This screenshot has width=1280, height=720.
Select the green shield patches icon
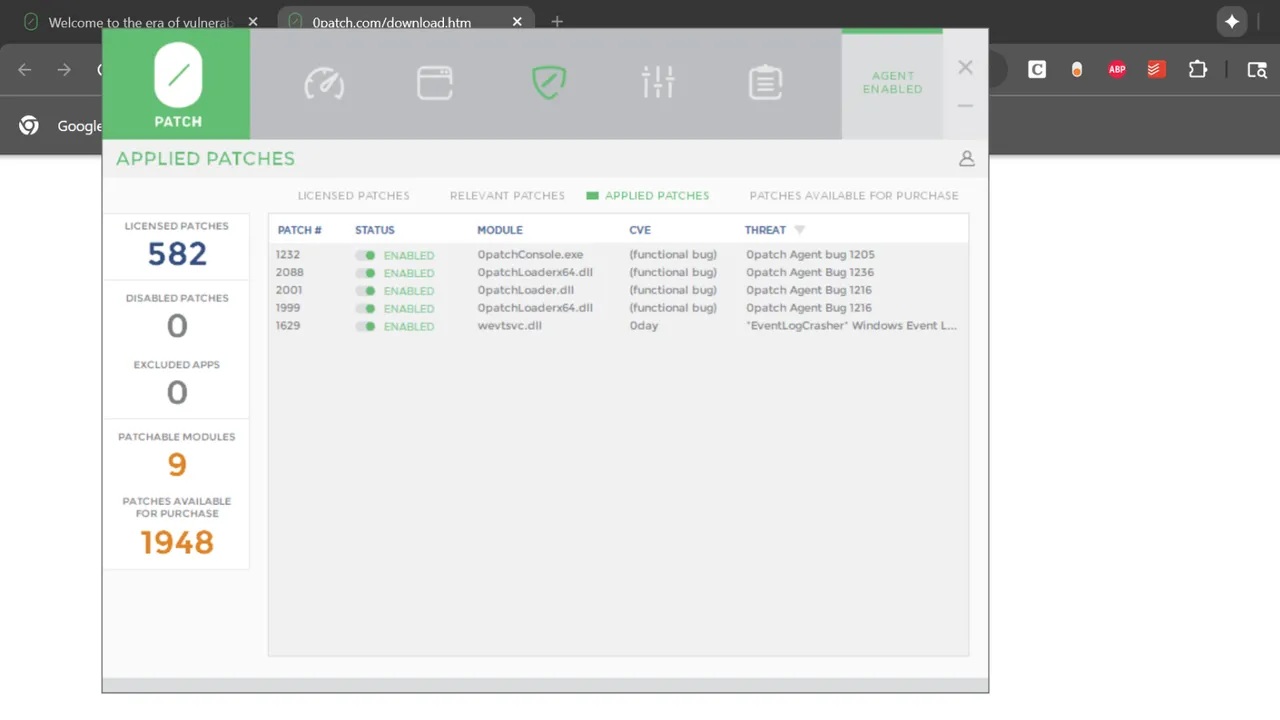pyautogui.click(x=549, y=83)
